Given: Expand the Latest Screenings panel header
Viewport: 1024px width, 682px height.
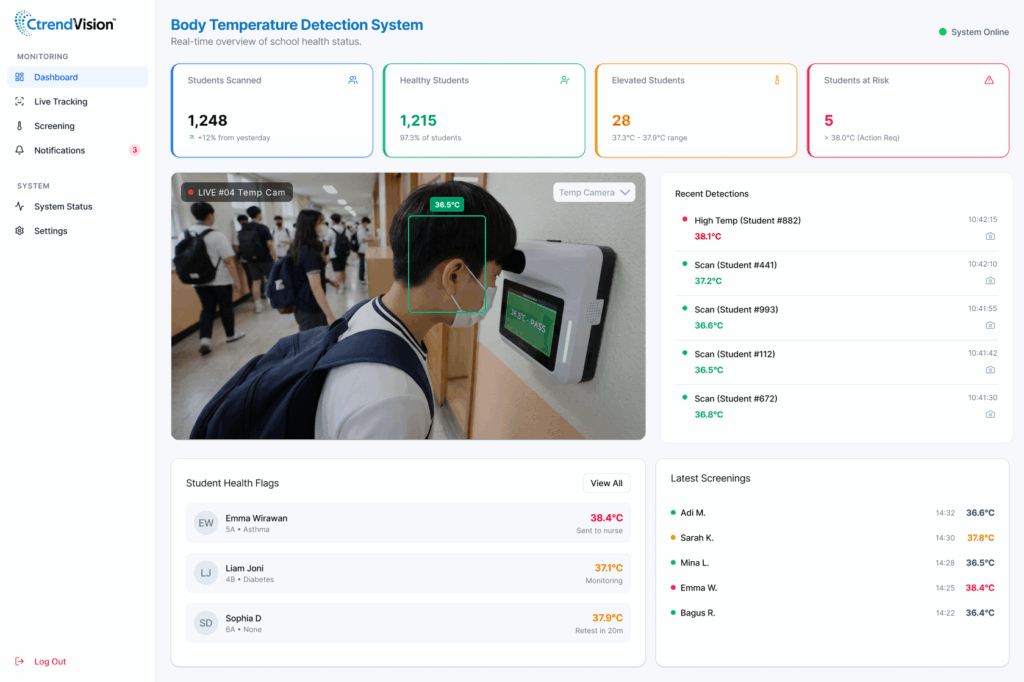Looking at the screenshot, I should tap(711, 478).
